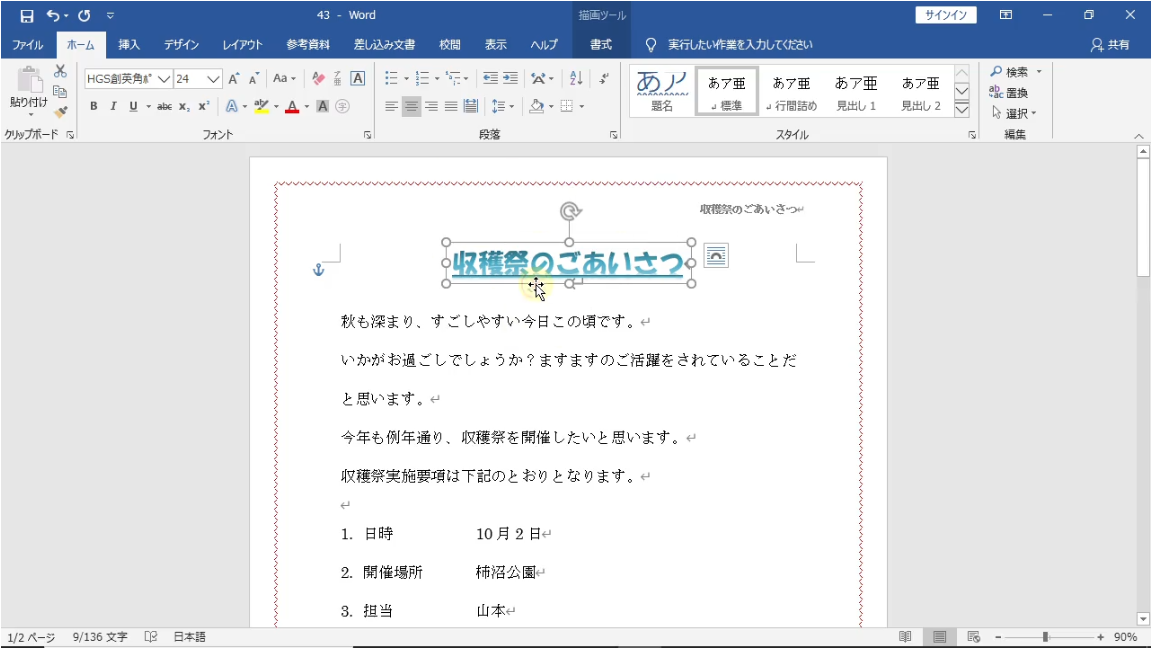The width and height of the screenshot is (1152, 648).
Task: Open the font size dropdown
Action: point(213,79)
